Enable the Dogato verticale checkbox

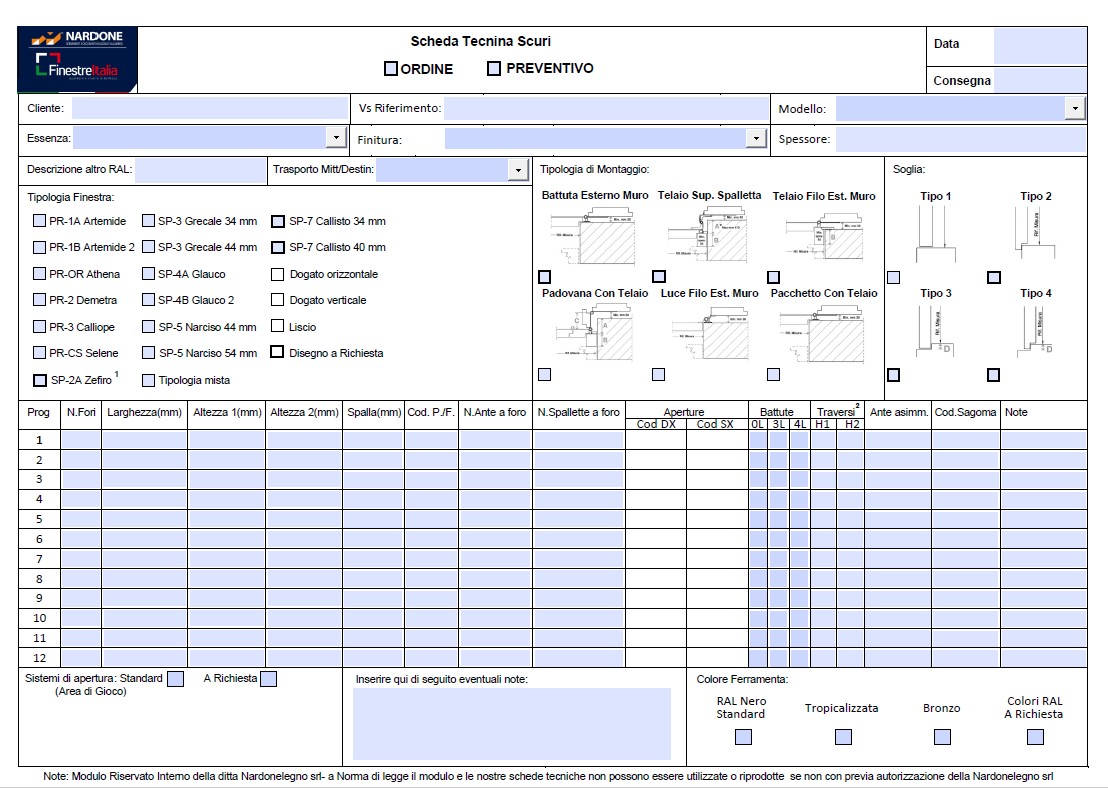278,300
